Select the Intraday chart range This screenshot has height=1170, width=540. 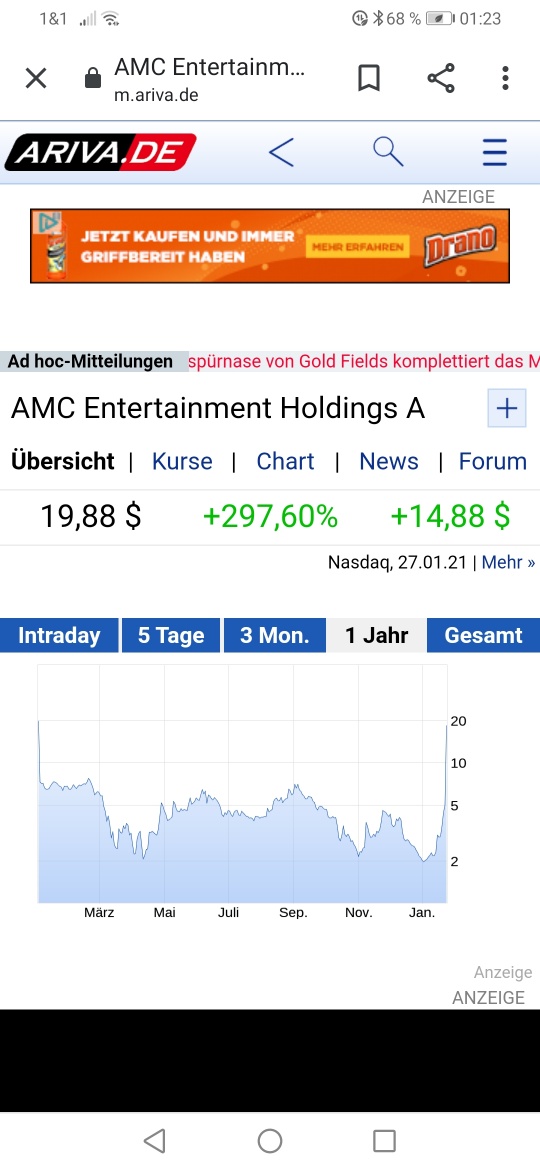59,635
